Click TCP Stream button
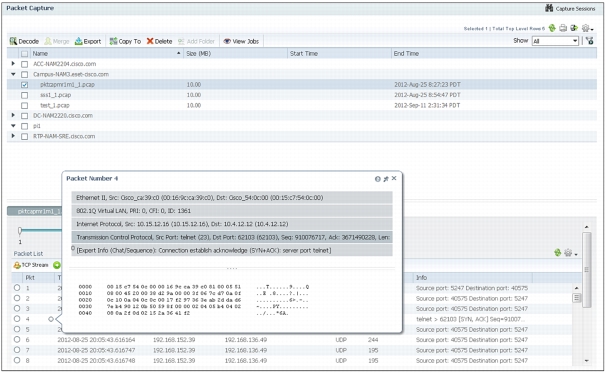The image size is (607, 373). pos(31,265)
